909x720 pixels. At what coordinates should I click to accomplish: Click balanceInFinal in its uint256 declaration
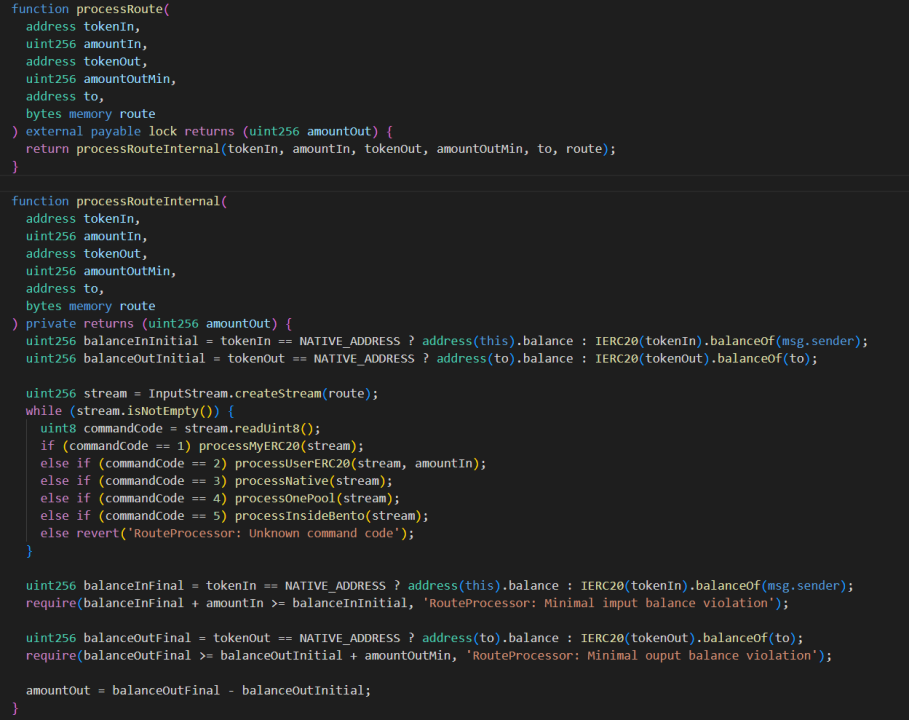[133, 586]
